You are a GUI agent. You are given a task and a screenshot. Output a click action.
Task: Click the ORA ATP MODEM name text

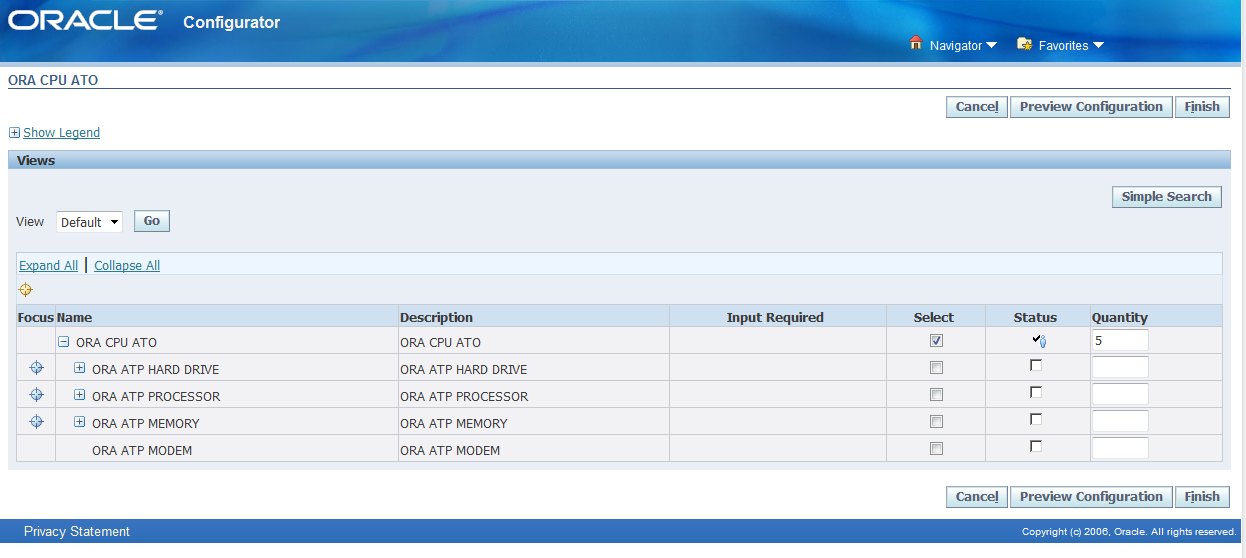tap(142, 451)
